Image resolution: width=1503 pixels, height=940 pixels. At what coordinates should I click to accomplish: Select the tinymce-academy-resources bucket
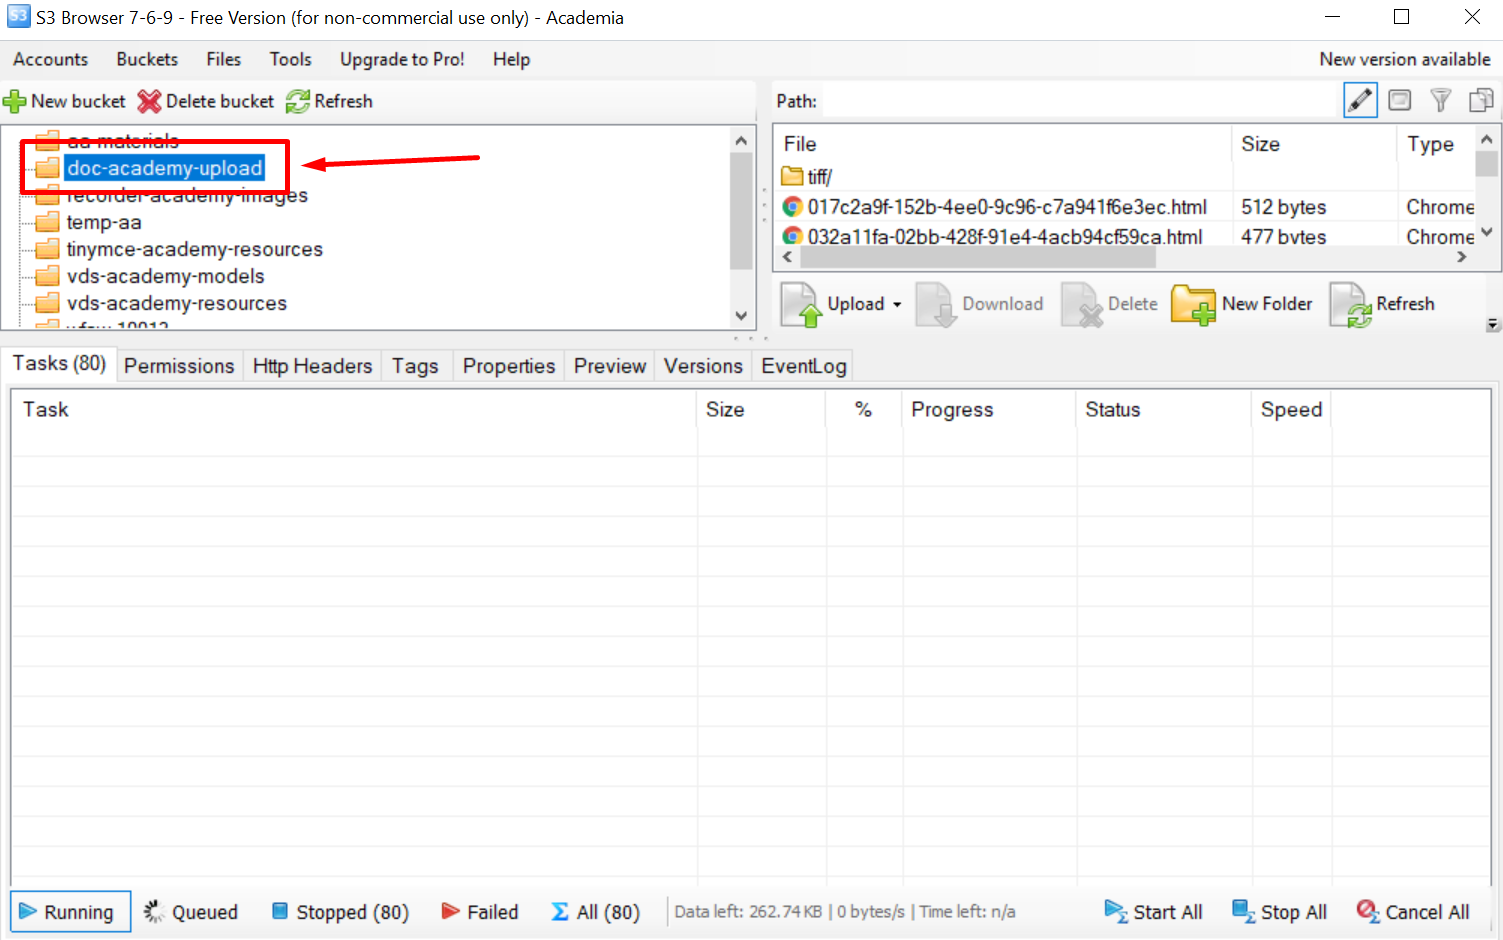(x=195, y=249)
